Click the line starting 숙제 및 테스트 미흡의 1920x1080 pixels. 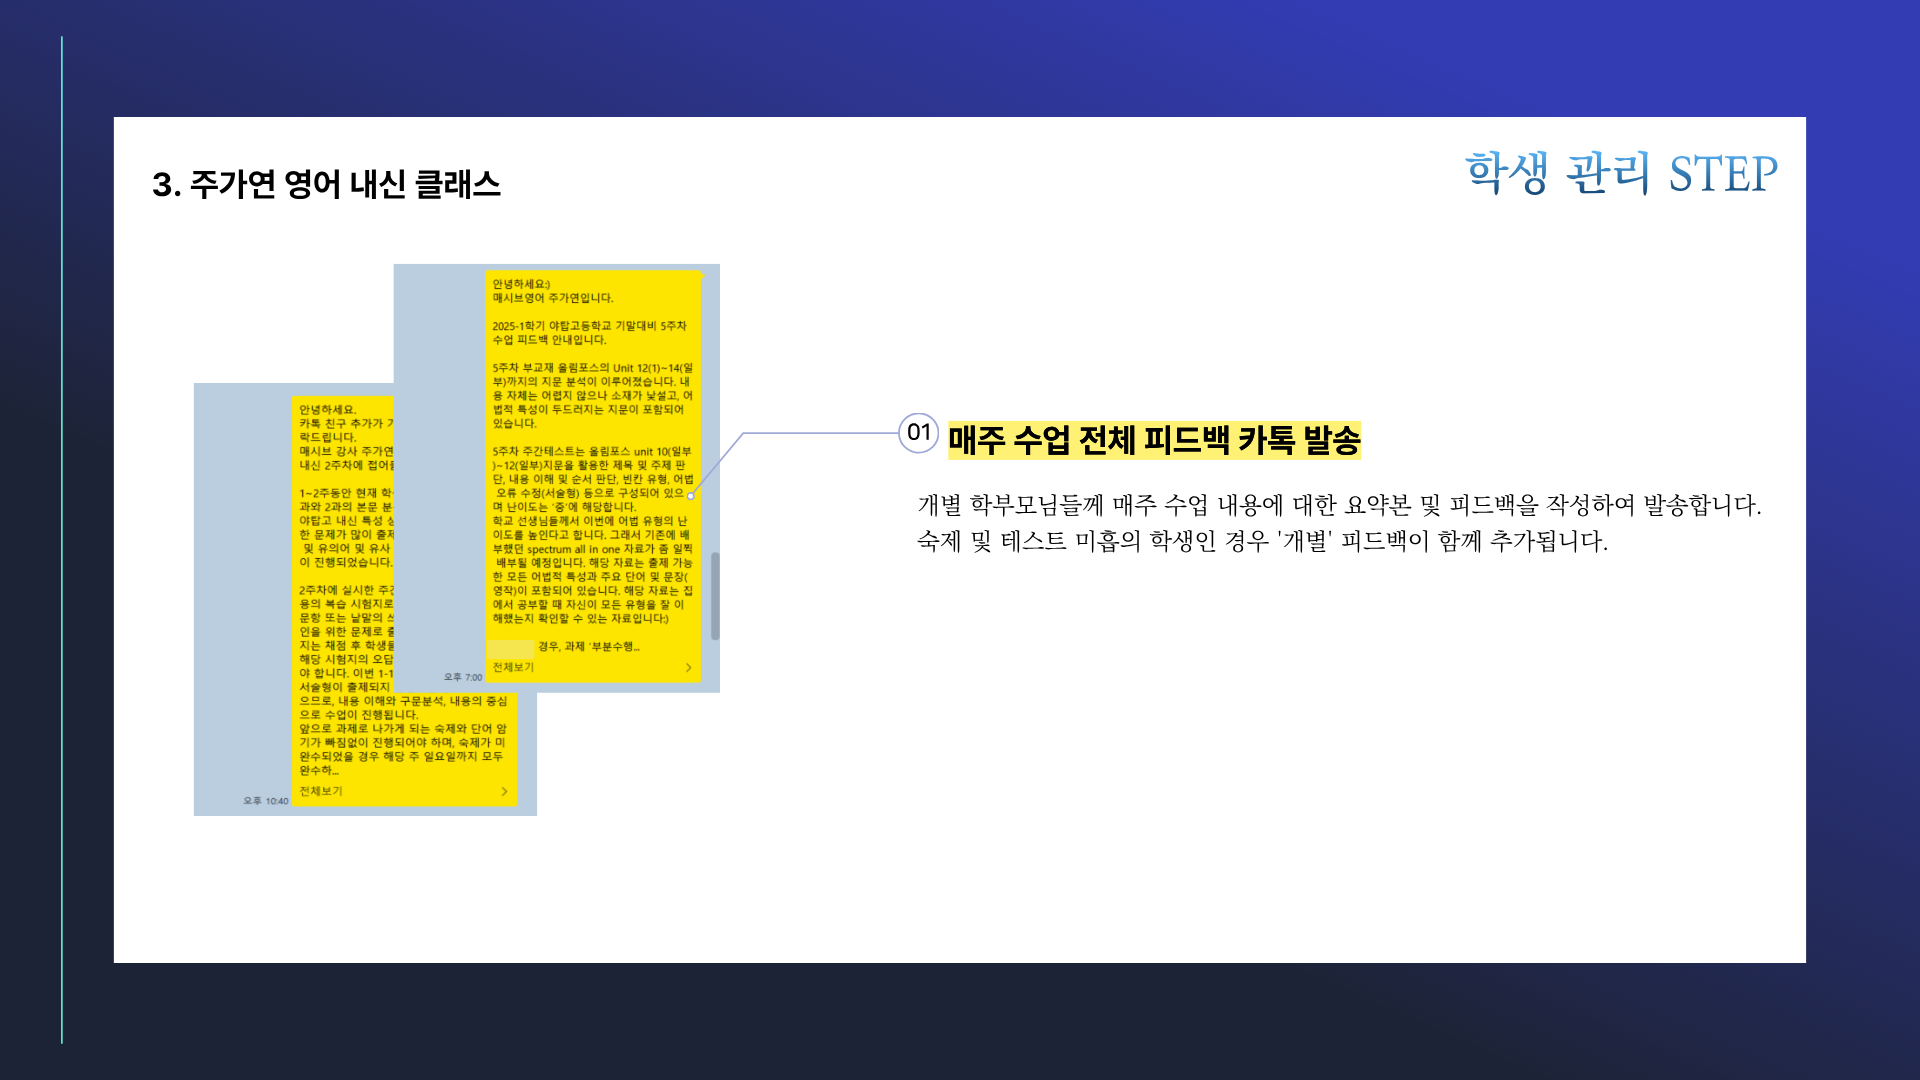pos(1262,541)
